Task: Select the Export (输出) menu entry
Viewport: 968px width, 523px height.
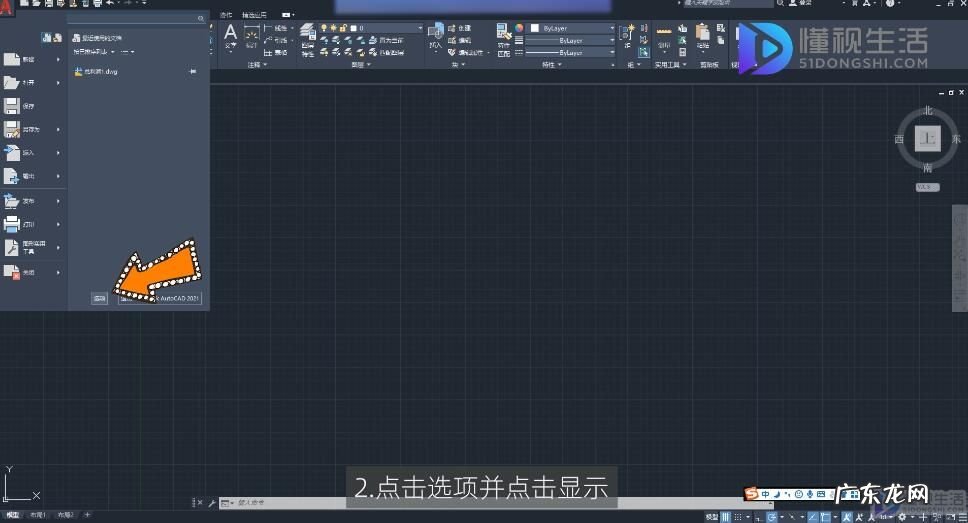Action: [28, 176]
